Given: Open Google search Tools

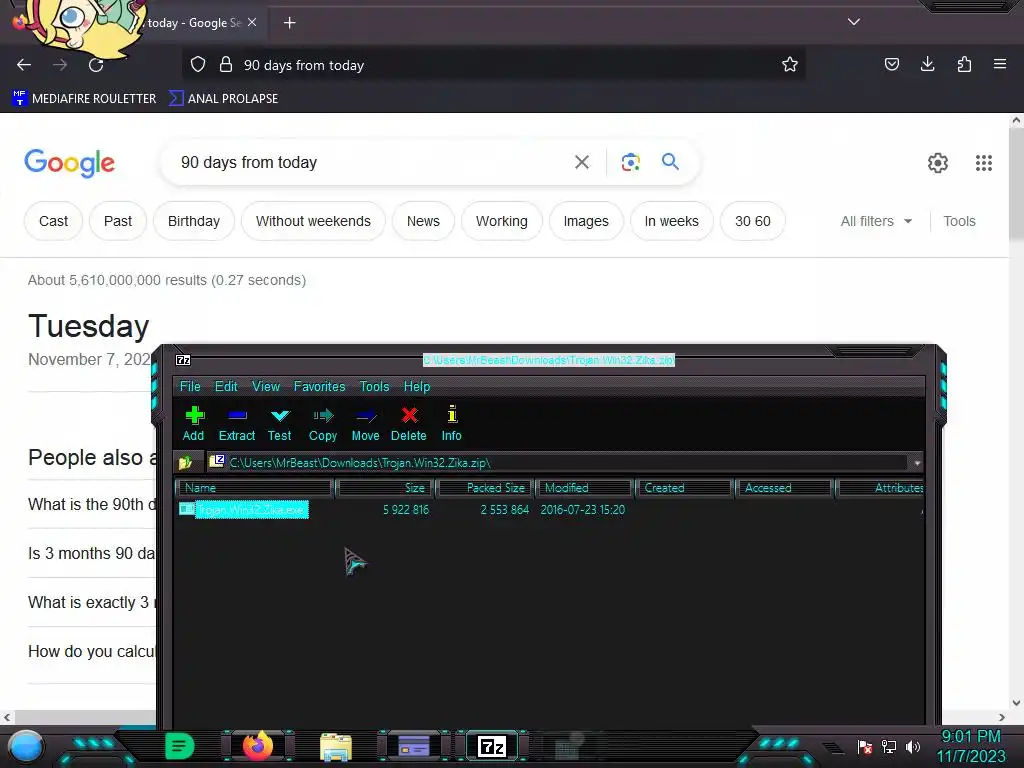Looking at the screenshot, I should click(959, 221).
